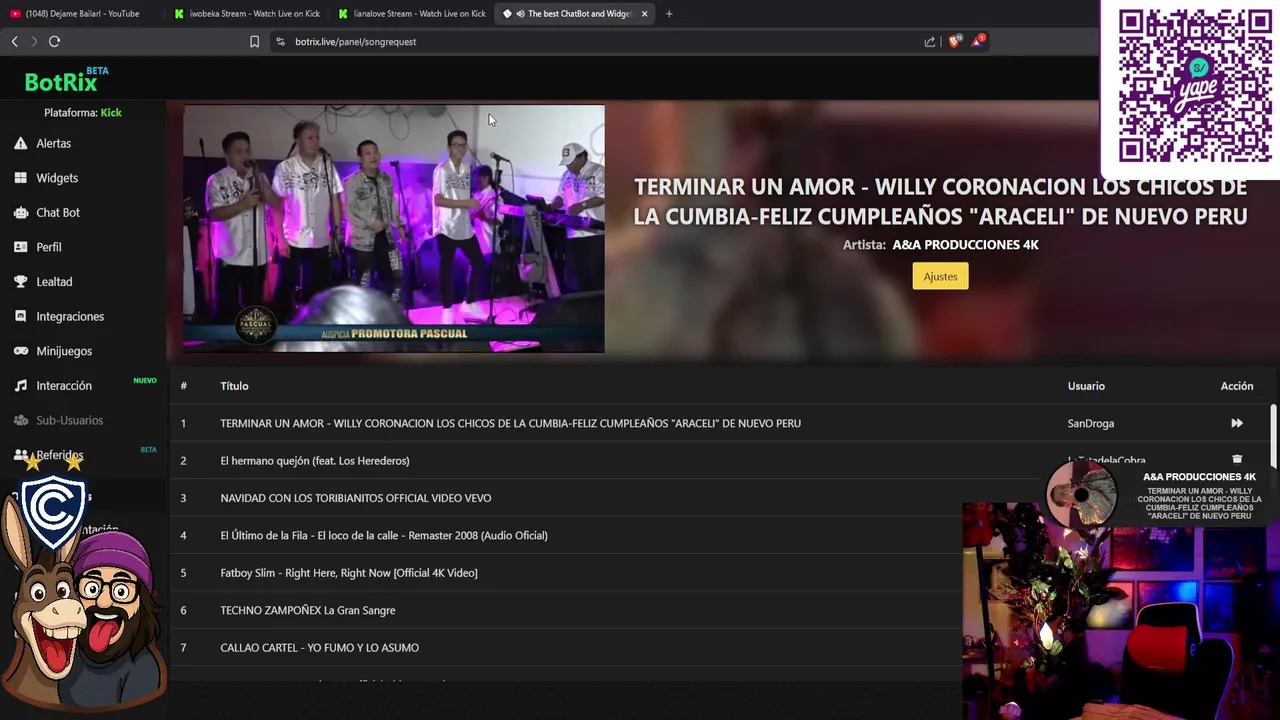
Task: Reload the current page
Action: tap(54, 41)
